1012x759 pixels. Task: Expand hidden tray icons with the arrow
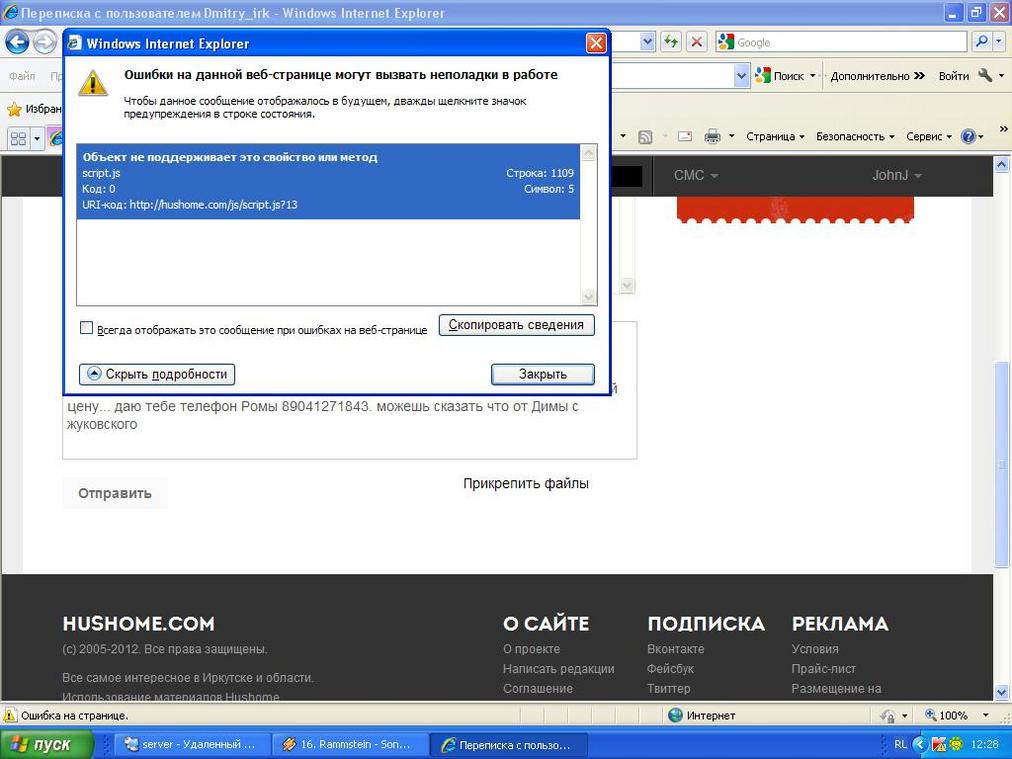point(921,744)
